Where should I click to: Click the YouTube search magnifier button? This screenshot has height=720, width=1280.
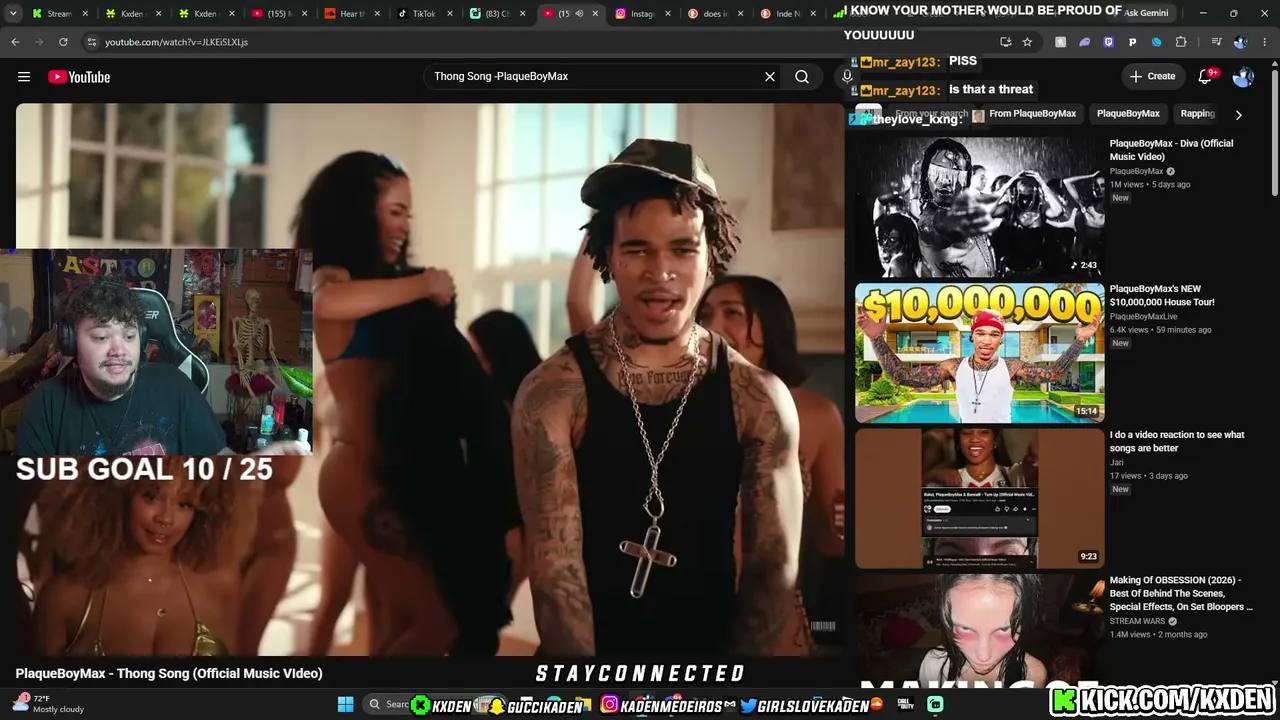coord(802,77)
